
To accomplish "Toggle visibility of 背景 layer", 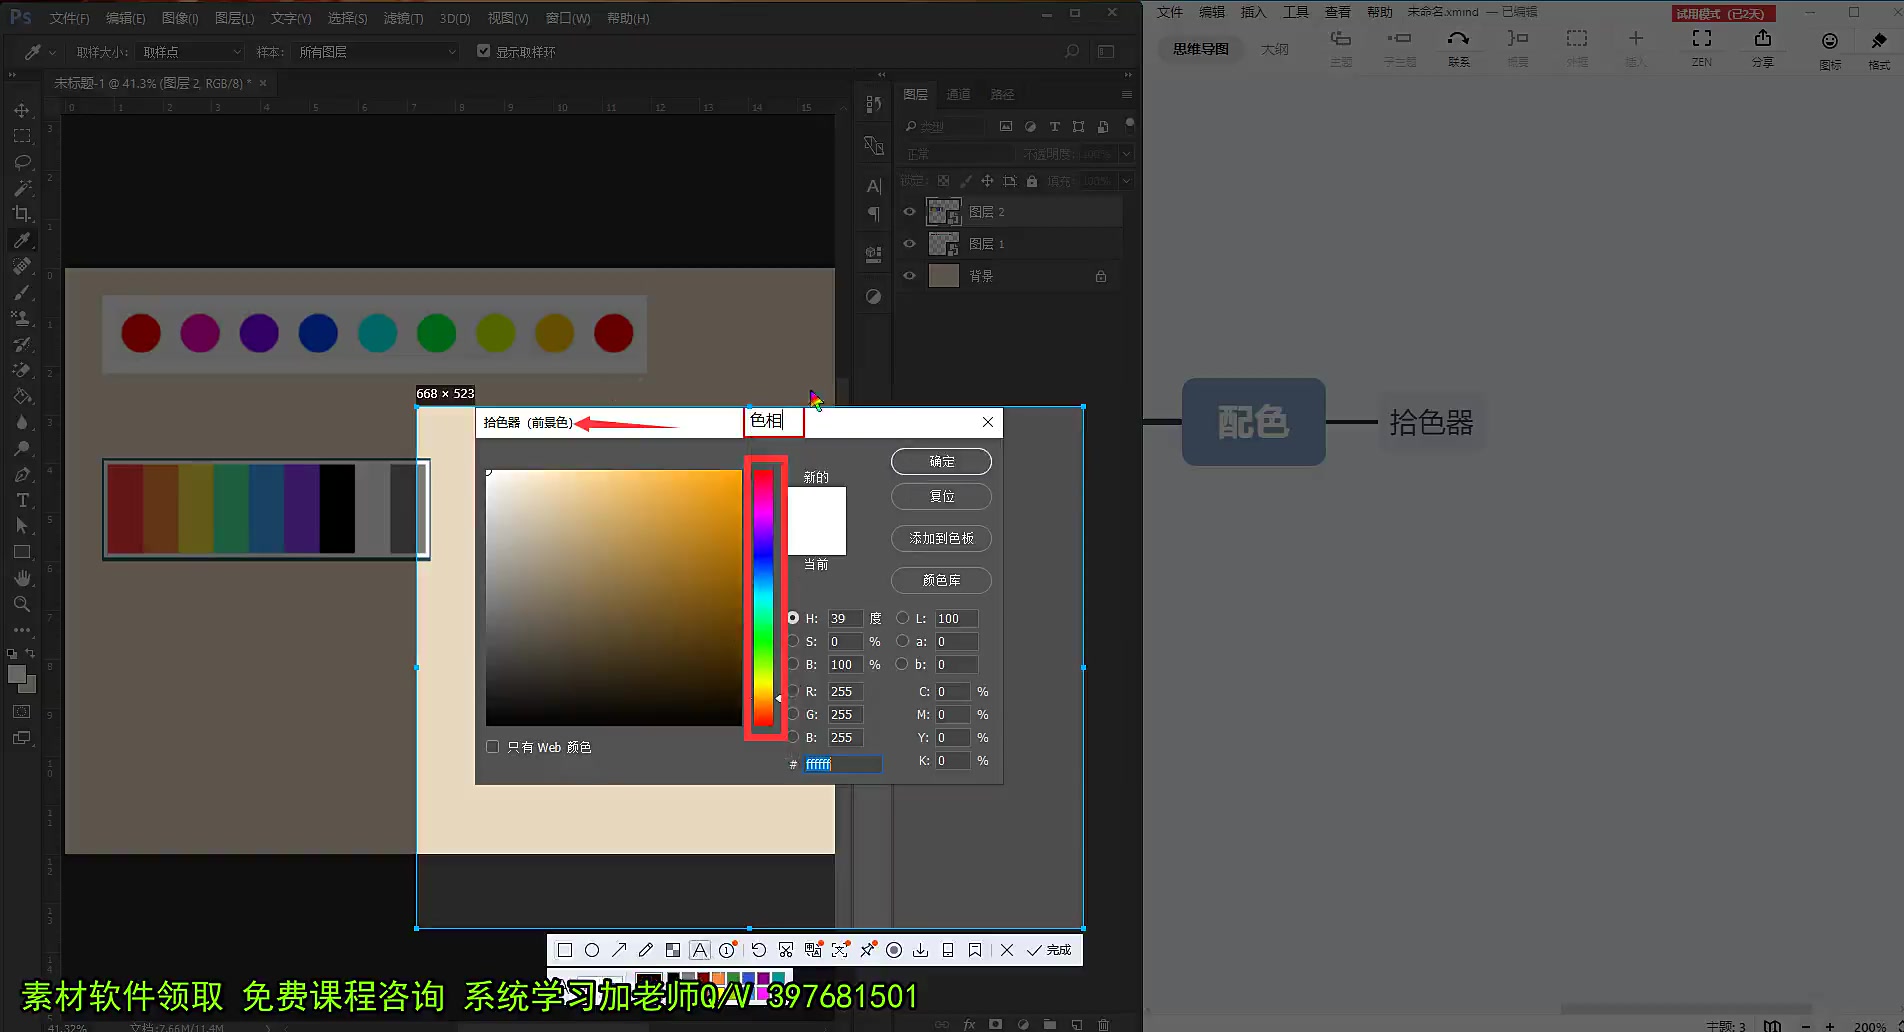I will [x=909, y=275].
